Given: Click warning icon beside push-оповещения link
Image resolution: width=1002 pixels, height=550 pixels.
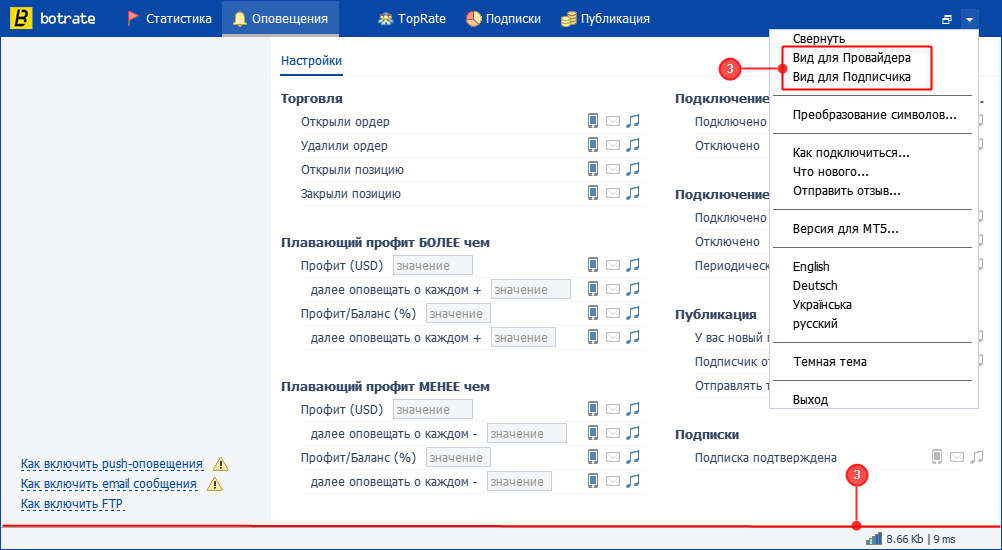Looking at the screenshot, I should [x=220, y=464].
